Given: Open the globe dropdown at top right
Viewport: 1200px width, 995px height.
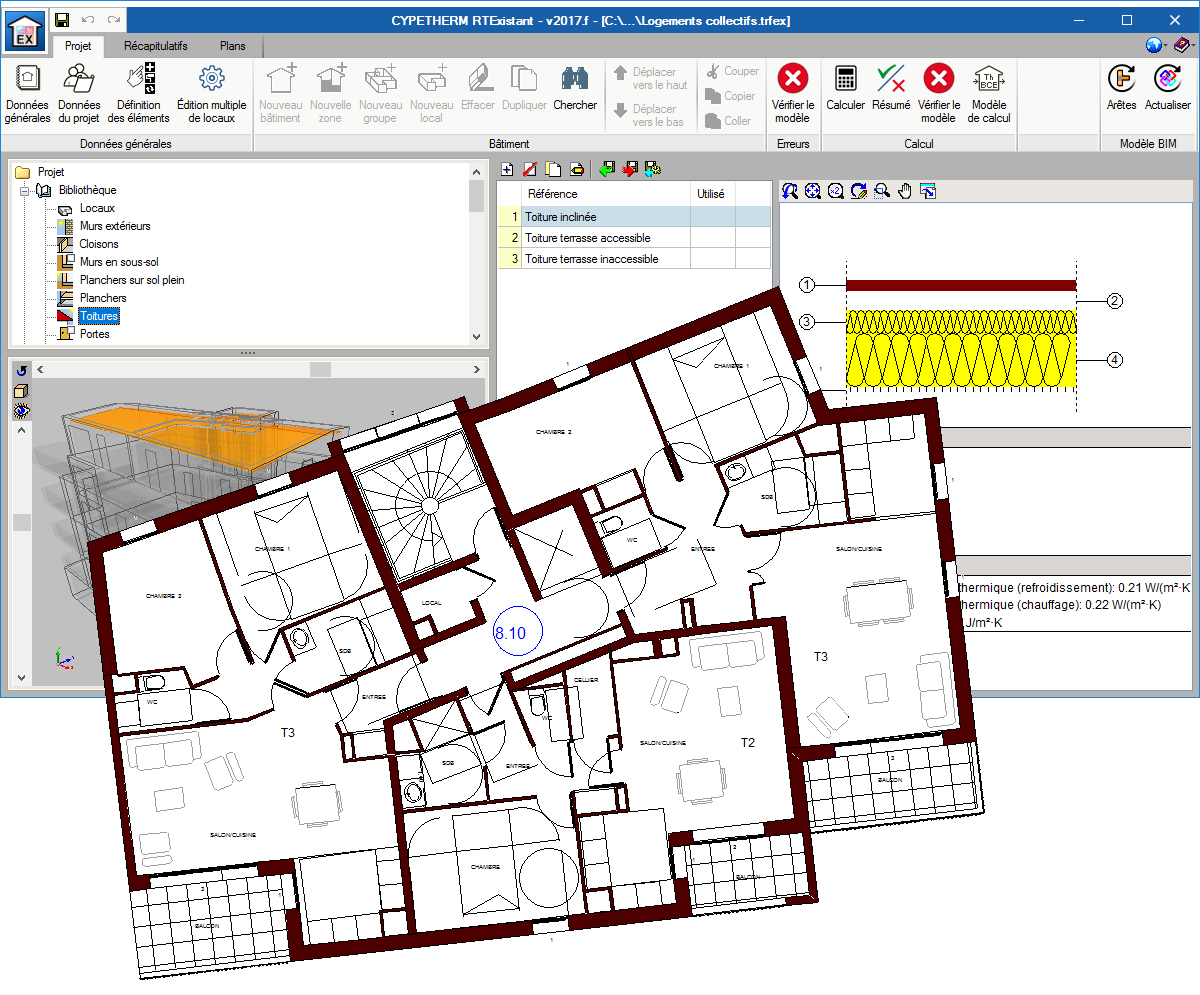Looking at the screenshot, I should (1157, 45).
